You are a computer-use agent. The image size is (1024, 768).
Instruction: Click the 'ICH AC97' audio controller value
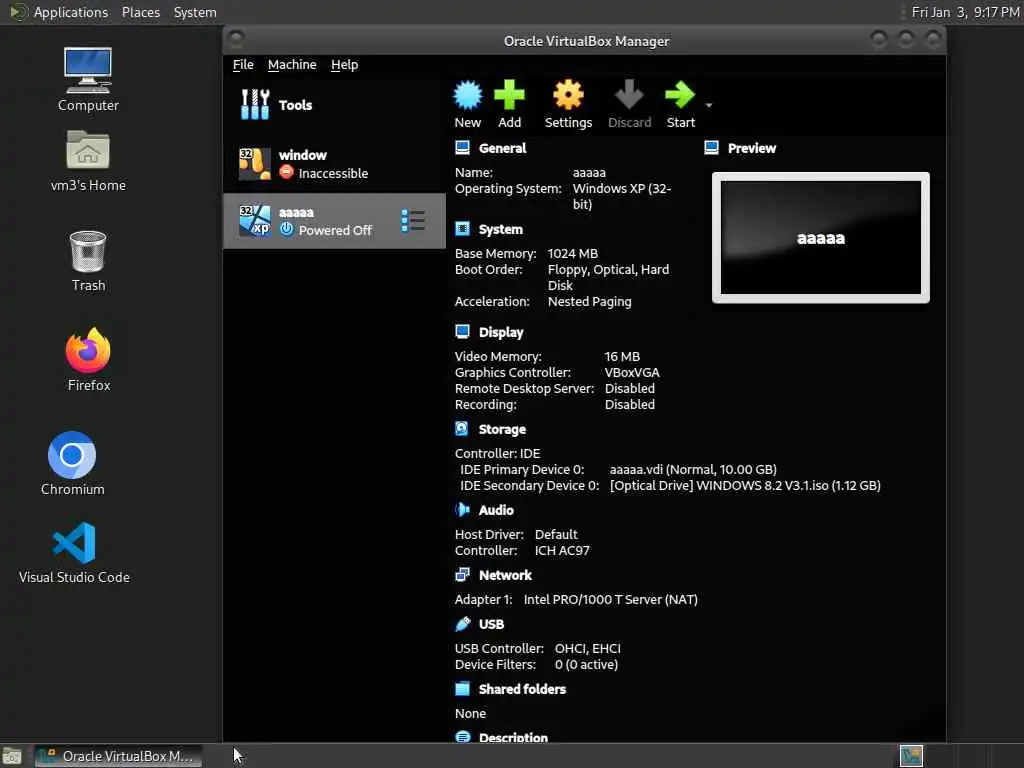(562, 551)
